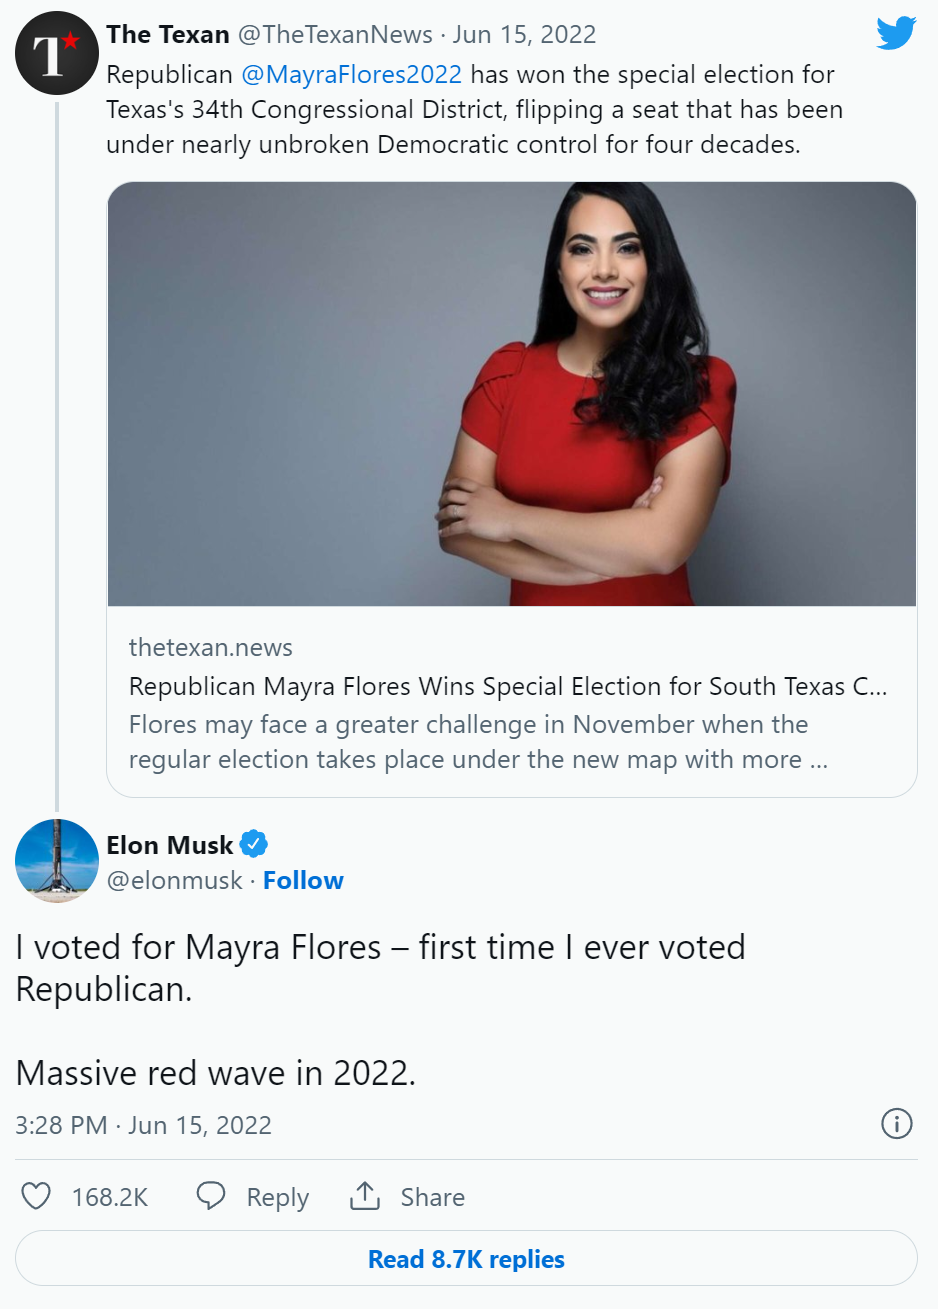Click the @elonmusk handle
Screen dimensions: 938x1309
pyautogui.click(x=175, y=881)
